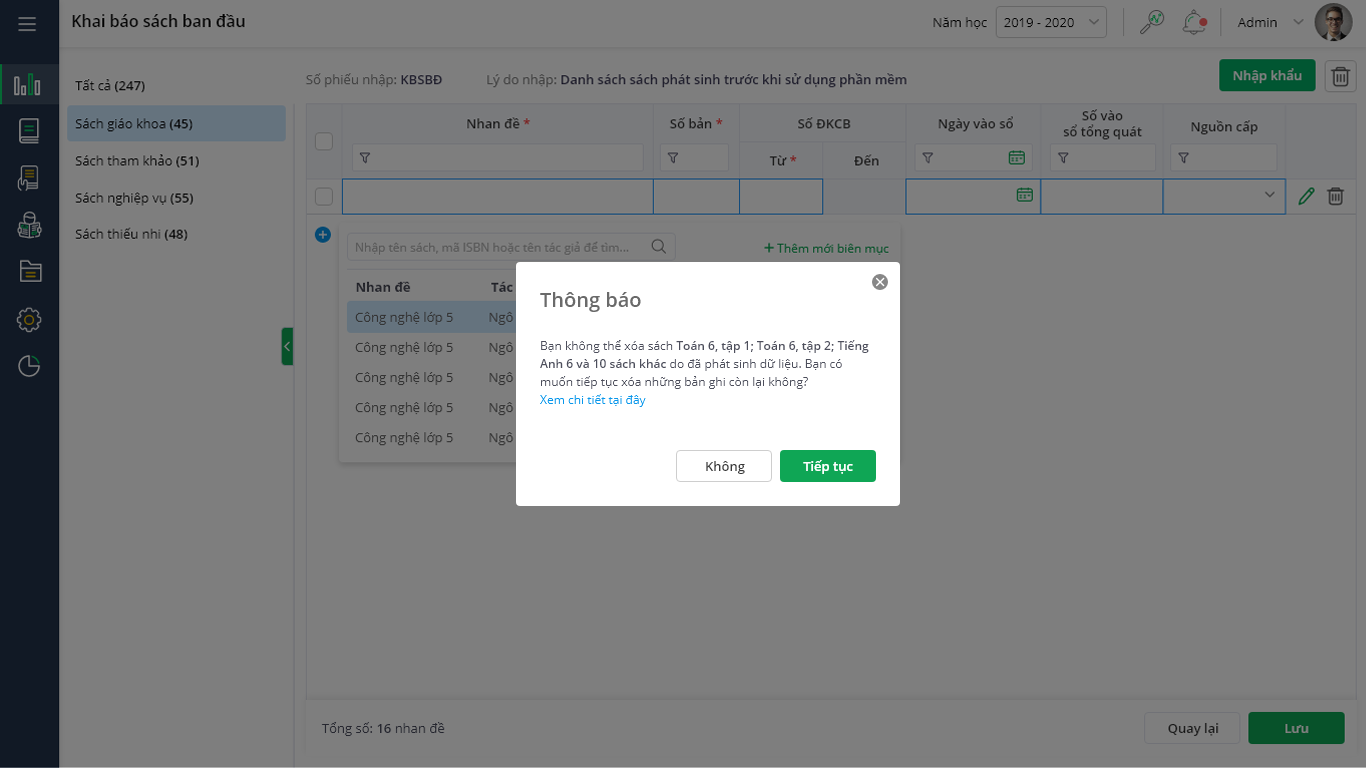Click the blue plus add-row icon
This screenshot has height=768, width=1366.
click(x=323, y=235)
